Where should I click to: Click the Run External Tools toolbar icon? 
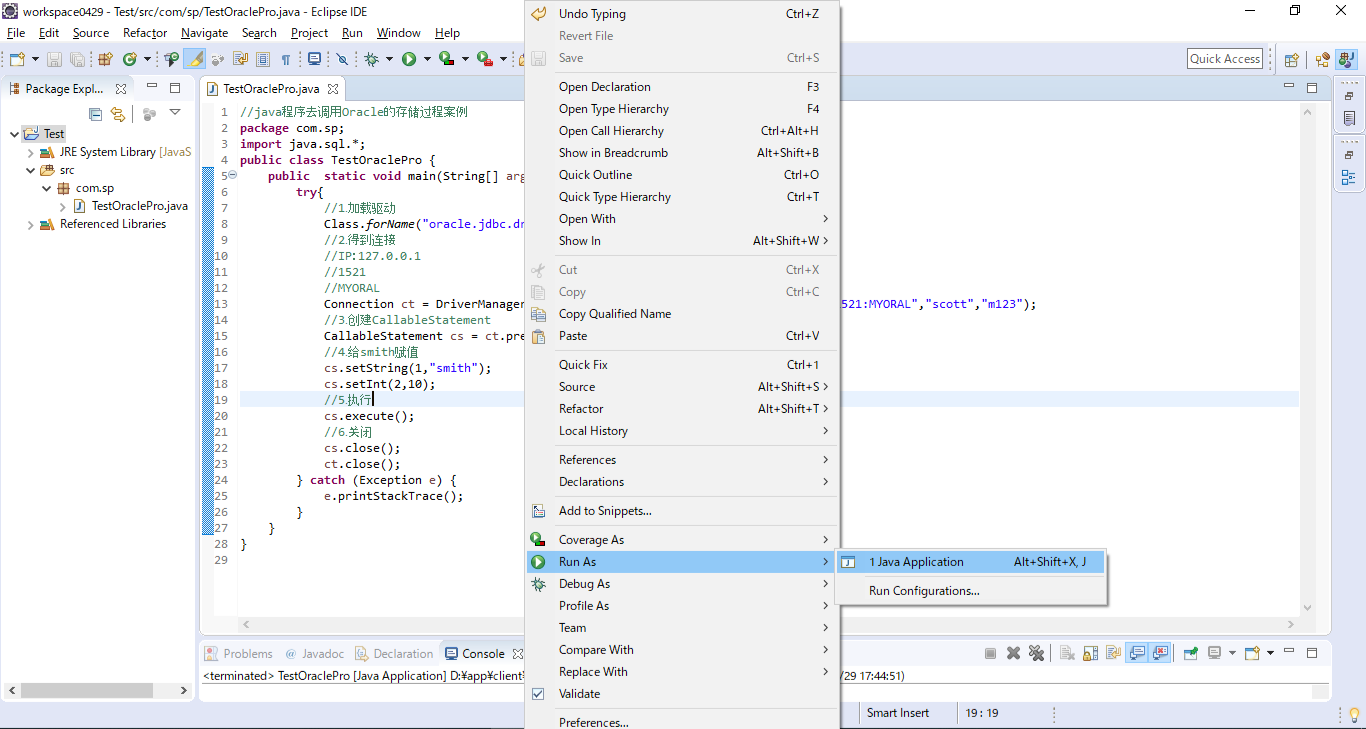484,59
